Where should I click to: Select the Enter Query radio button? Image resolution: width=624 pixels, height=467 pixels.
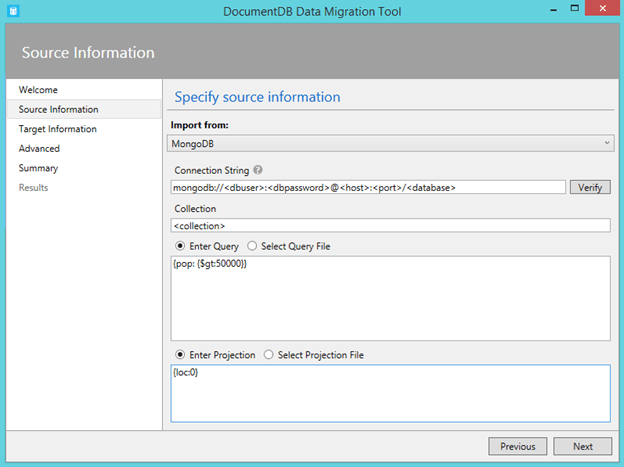click(x=180, y=245)
